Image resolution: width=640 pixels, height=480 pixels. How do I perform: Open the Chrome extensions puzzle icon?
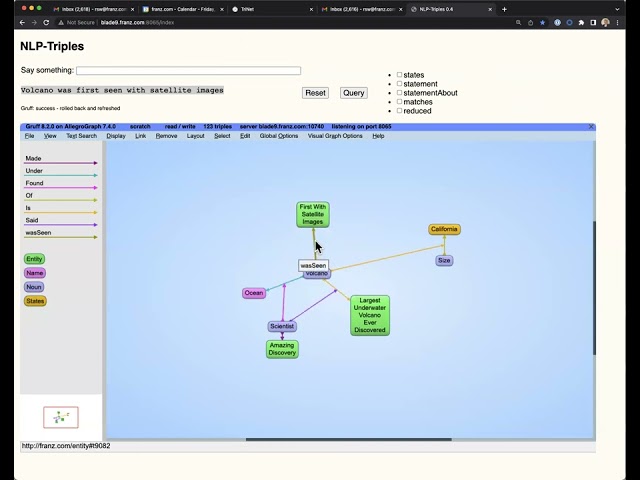(581, 23)
